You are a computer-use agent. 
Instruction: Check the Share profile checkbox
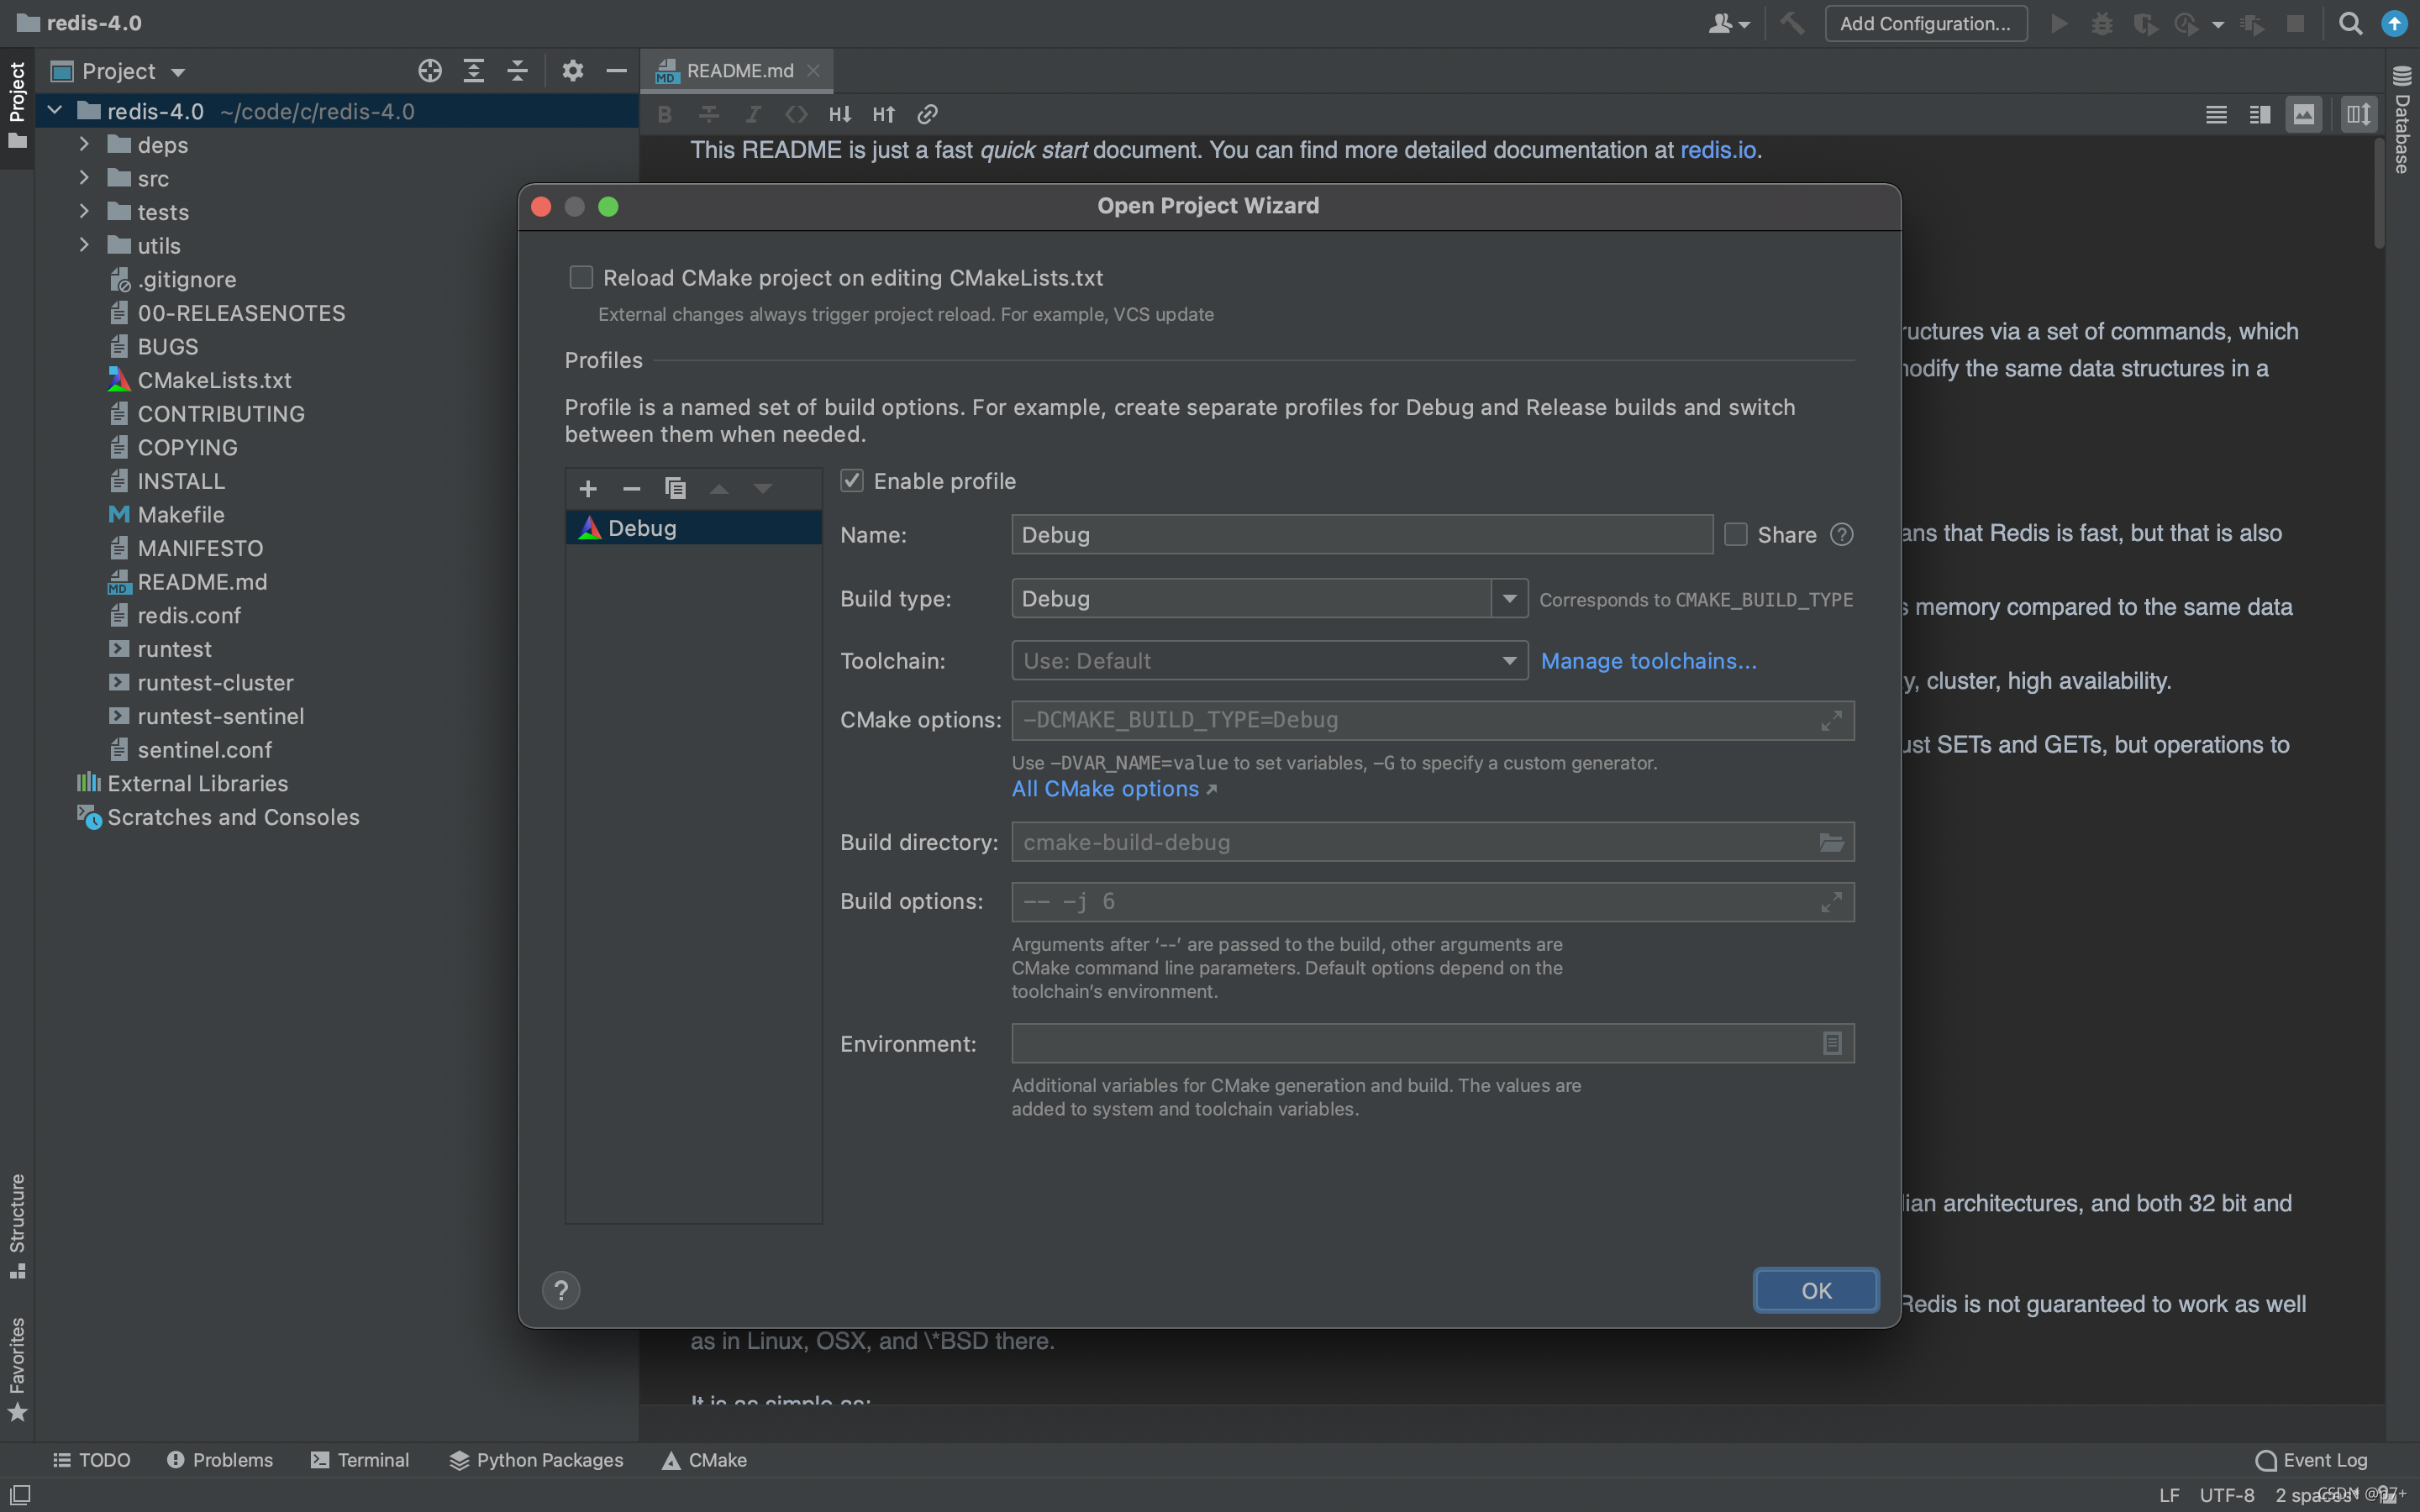[1736, 535]
